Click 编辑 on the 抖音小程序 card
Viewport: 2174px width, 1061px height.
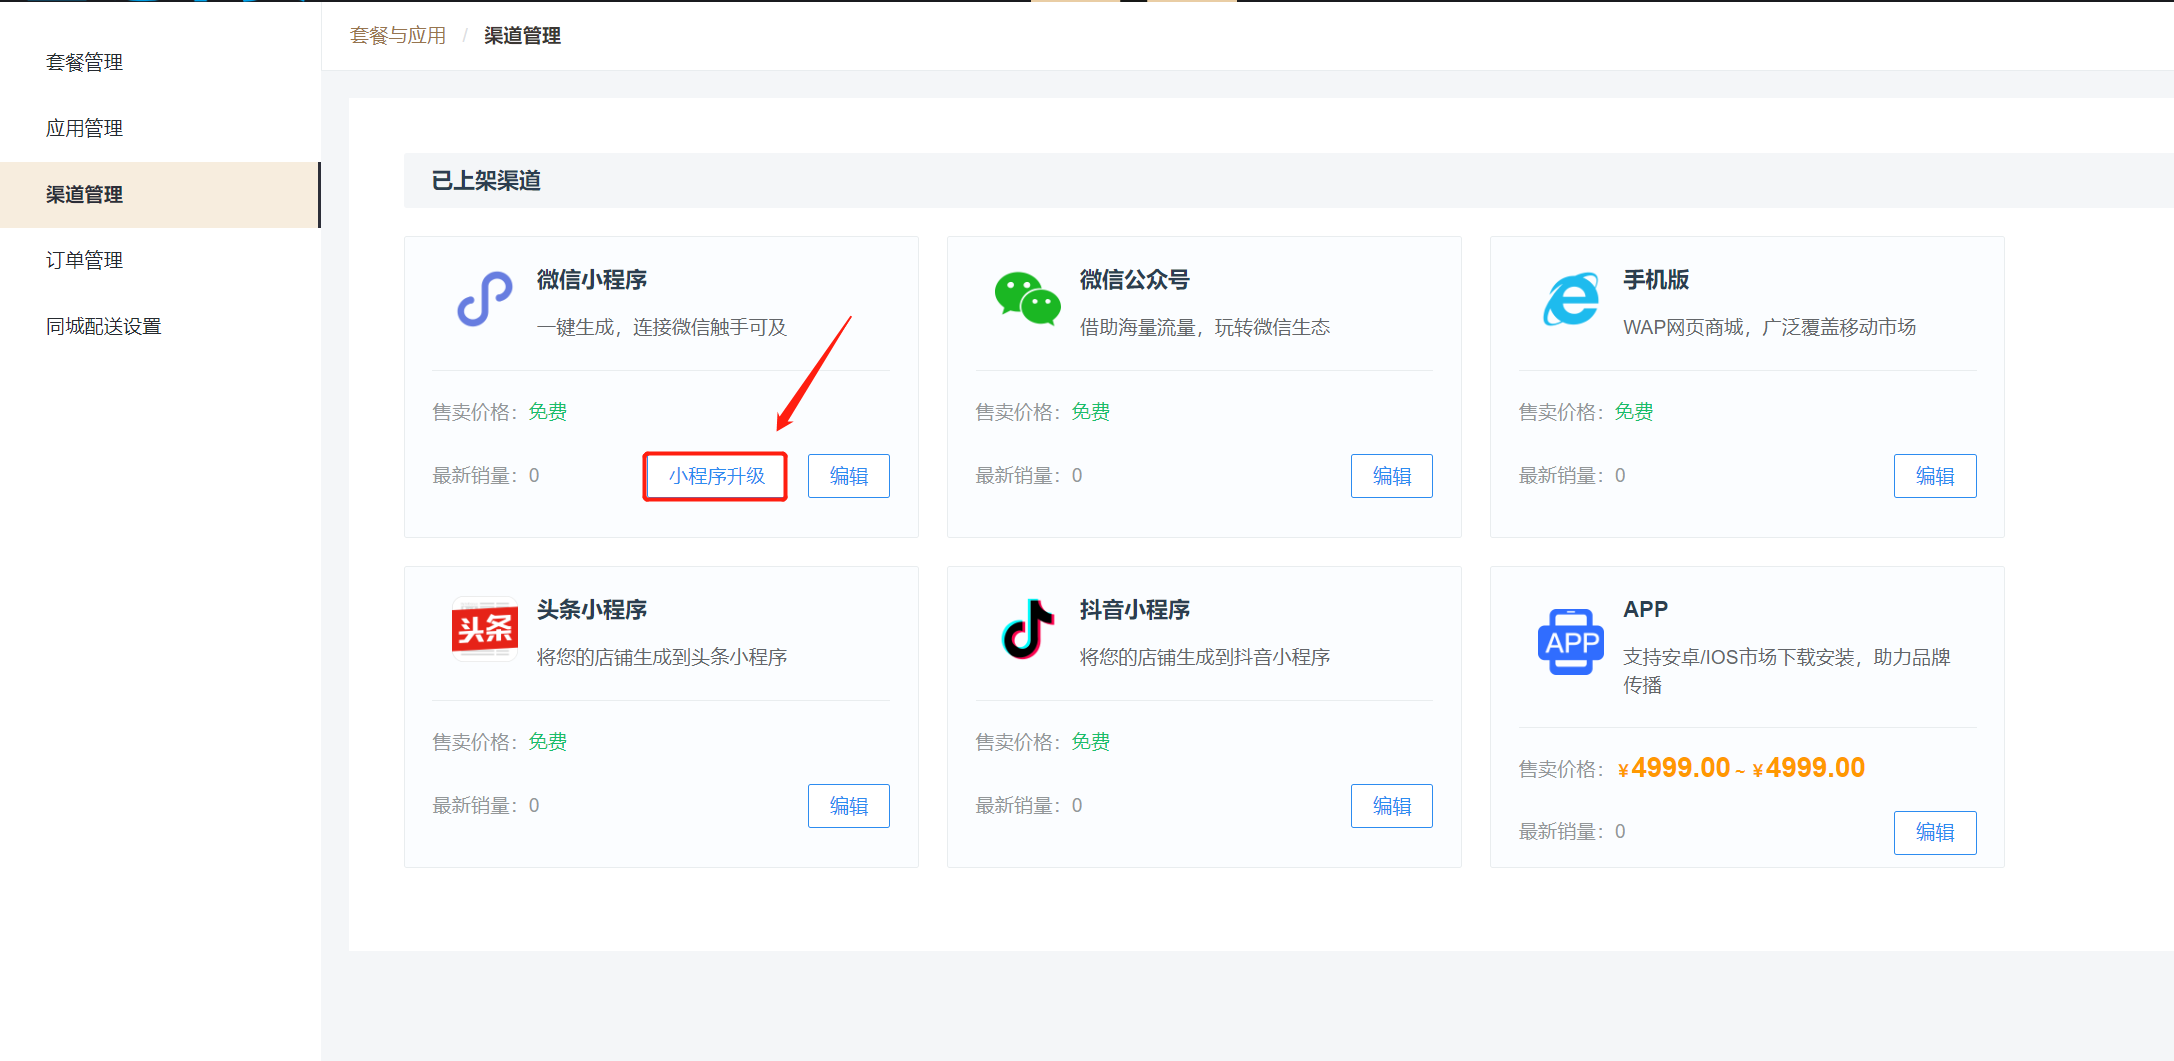pos(1391,806)
